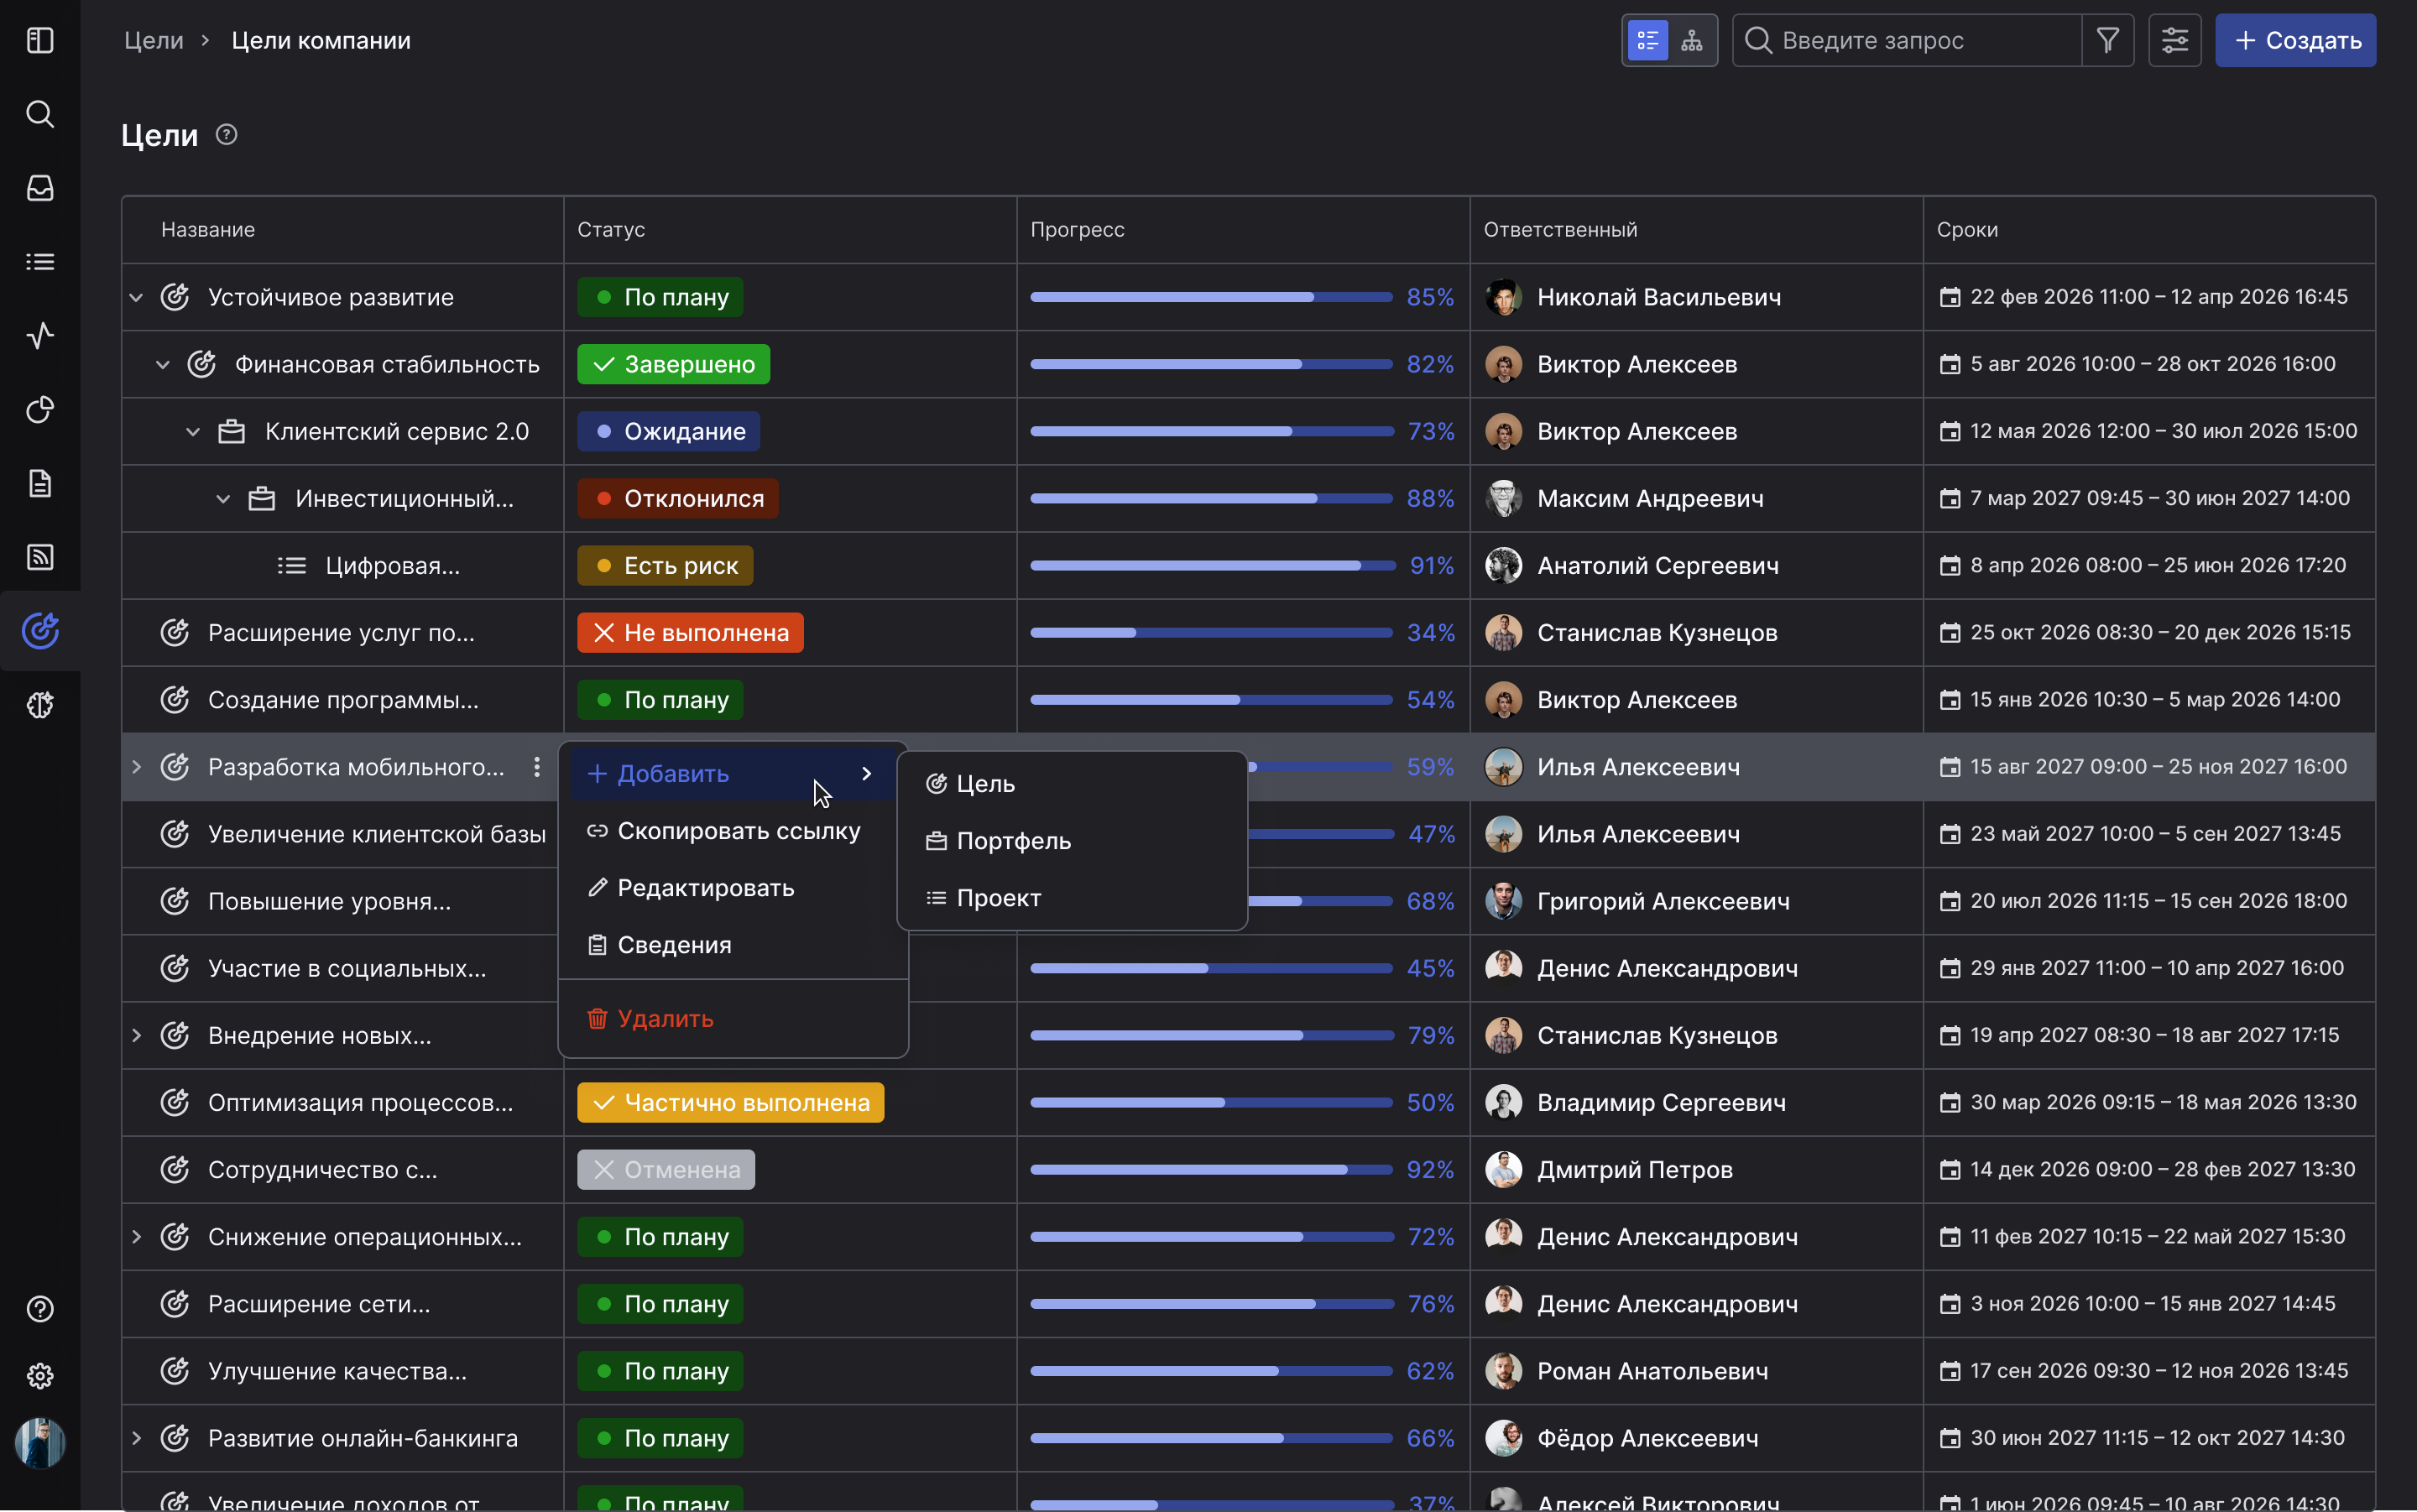The width and height of the screenshot is (2417, 1512).
Task: Select Цель in the add submenu
Action: pyautogui.click(x=1072, y=784)
